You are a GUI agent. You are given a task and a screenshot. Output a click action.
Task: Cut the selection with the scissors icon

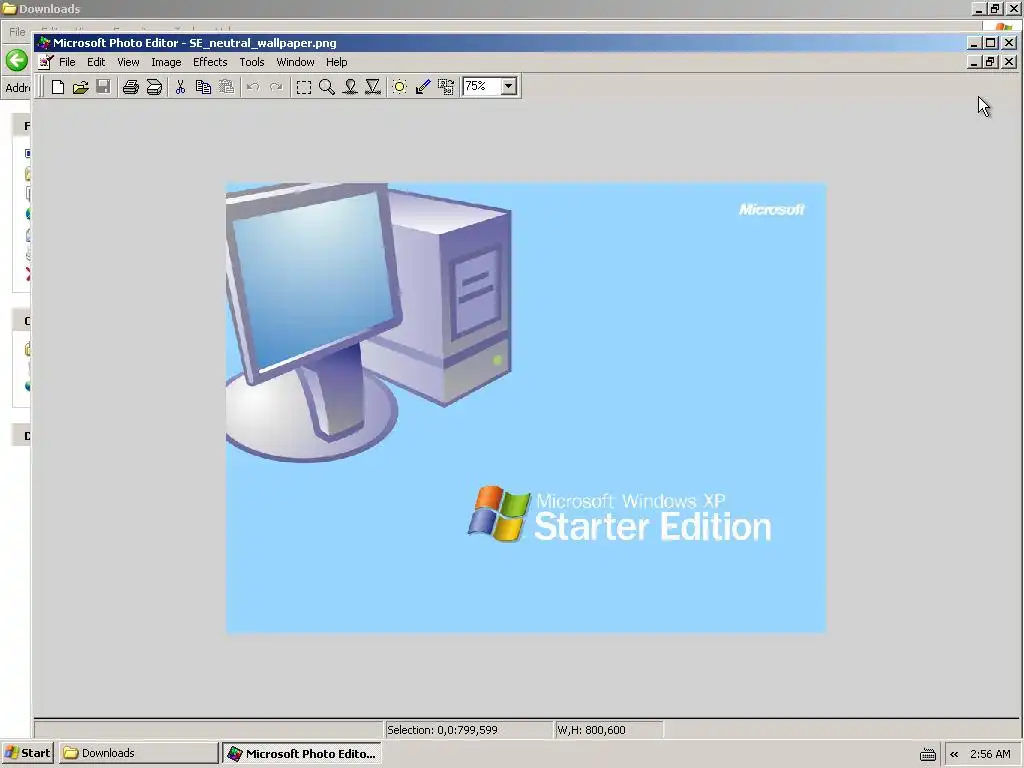click(x=180, y=87)
